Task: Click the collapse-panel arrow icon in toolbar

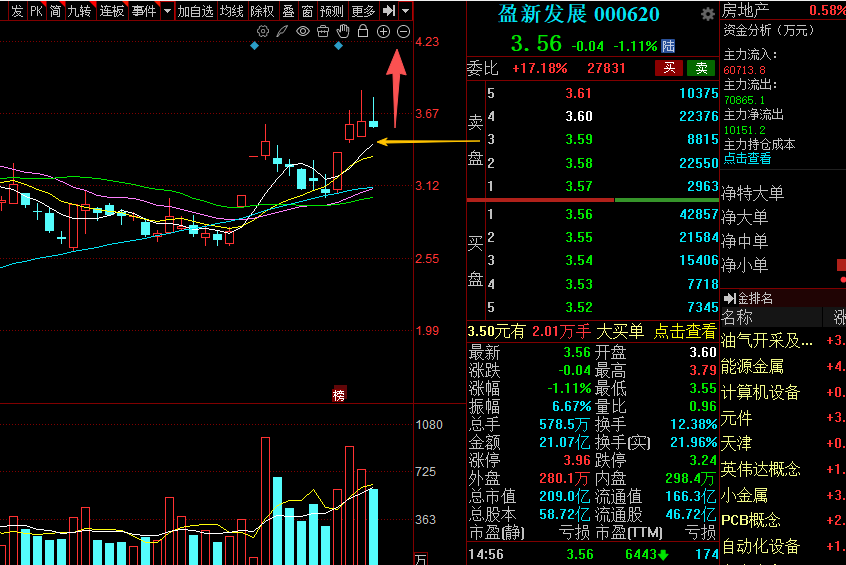Action: [x=389, y=10]
